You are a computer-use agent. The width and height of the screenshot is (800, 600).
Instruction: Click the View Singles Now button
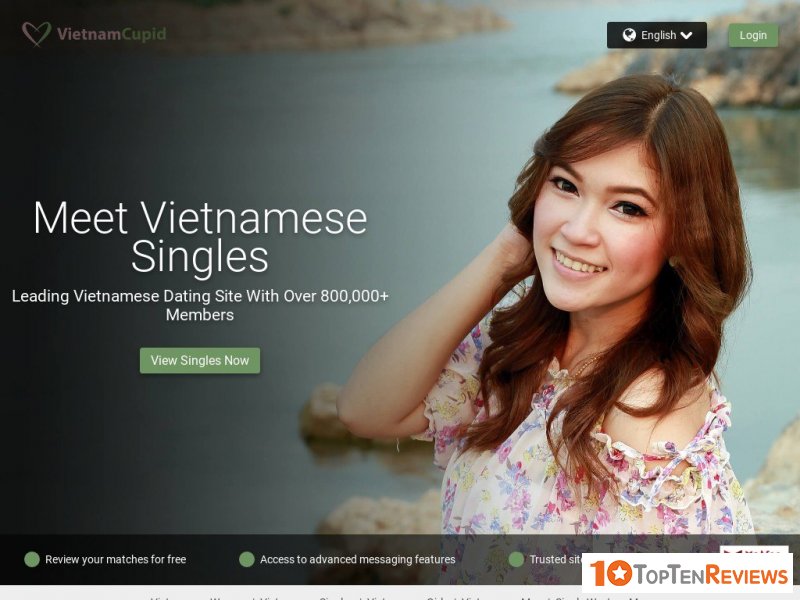pos(200,360)
